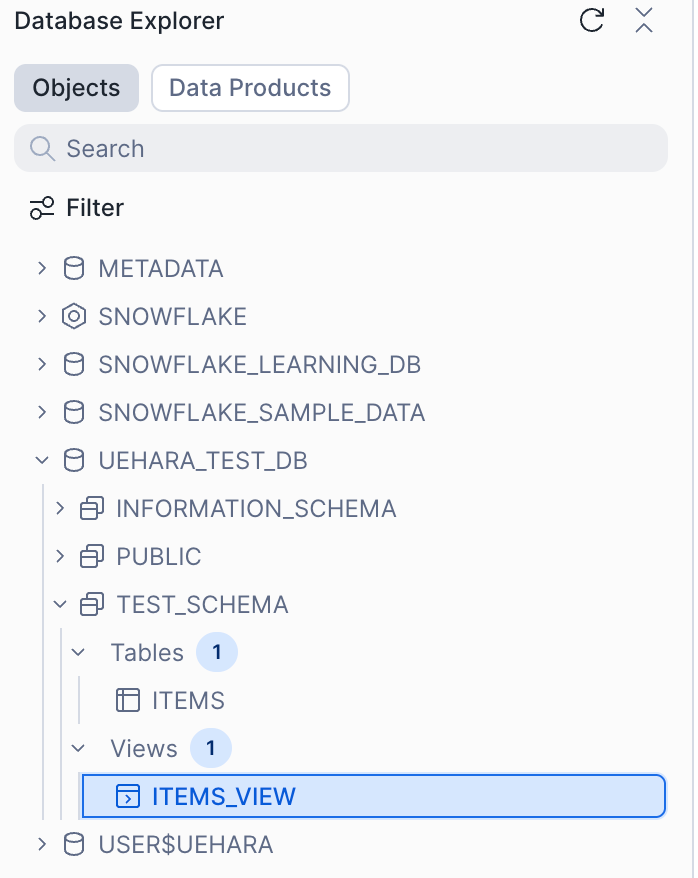Click the Filter sliders icon
This screenshot has height=878, width=698.
(x=42, y=208)
